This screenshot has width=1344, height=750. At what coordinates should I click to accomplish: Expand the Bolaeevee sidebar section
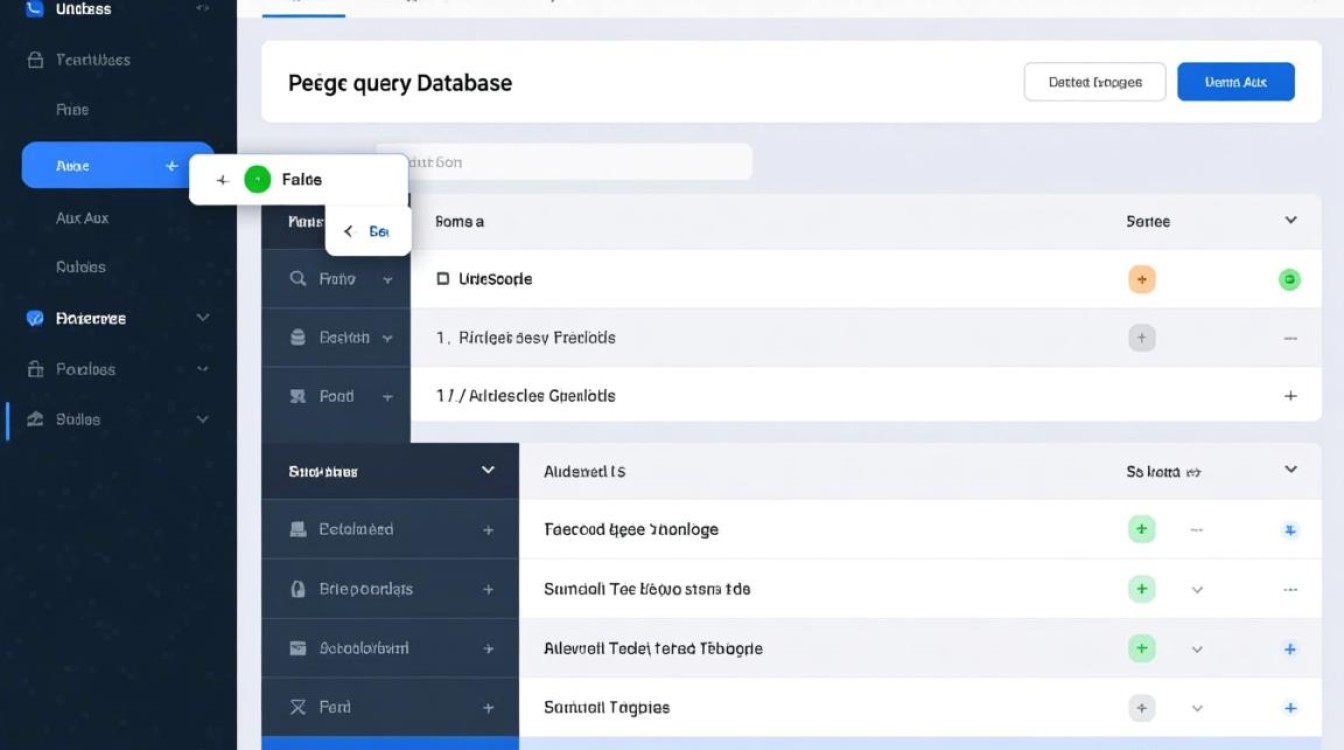tap(203, 318)
